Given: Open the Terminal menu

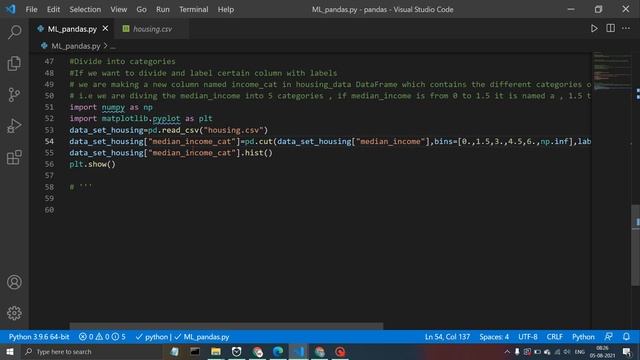Looking at the screenshot, I should click(193, 9).
